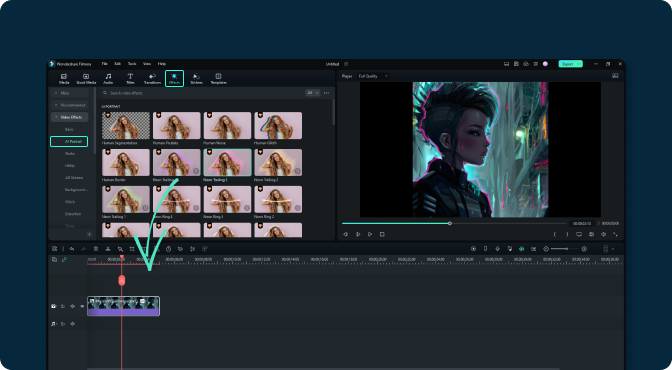The image size is (672, 370).
Task: Expand the Mine category
Action: click(70, 93)
